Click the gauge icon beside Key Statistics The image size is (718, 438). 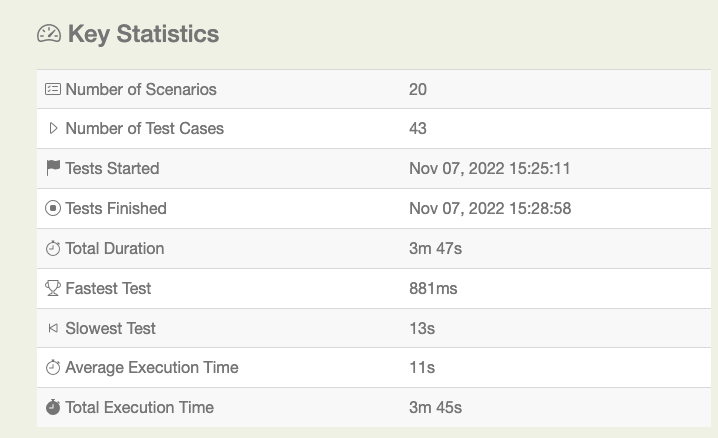pos(49,34)
